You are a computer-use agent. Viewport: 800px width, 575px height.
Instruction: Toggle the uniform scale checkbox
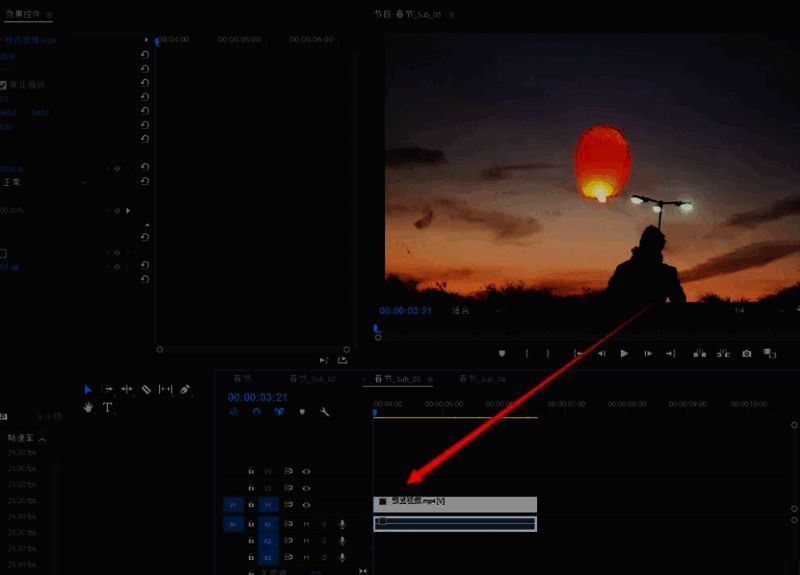point(4,85)
